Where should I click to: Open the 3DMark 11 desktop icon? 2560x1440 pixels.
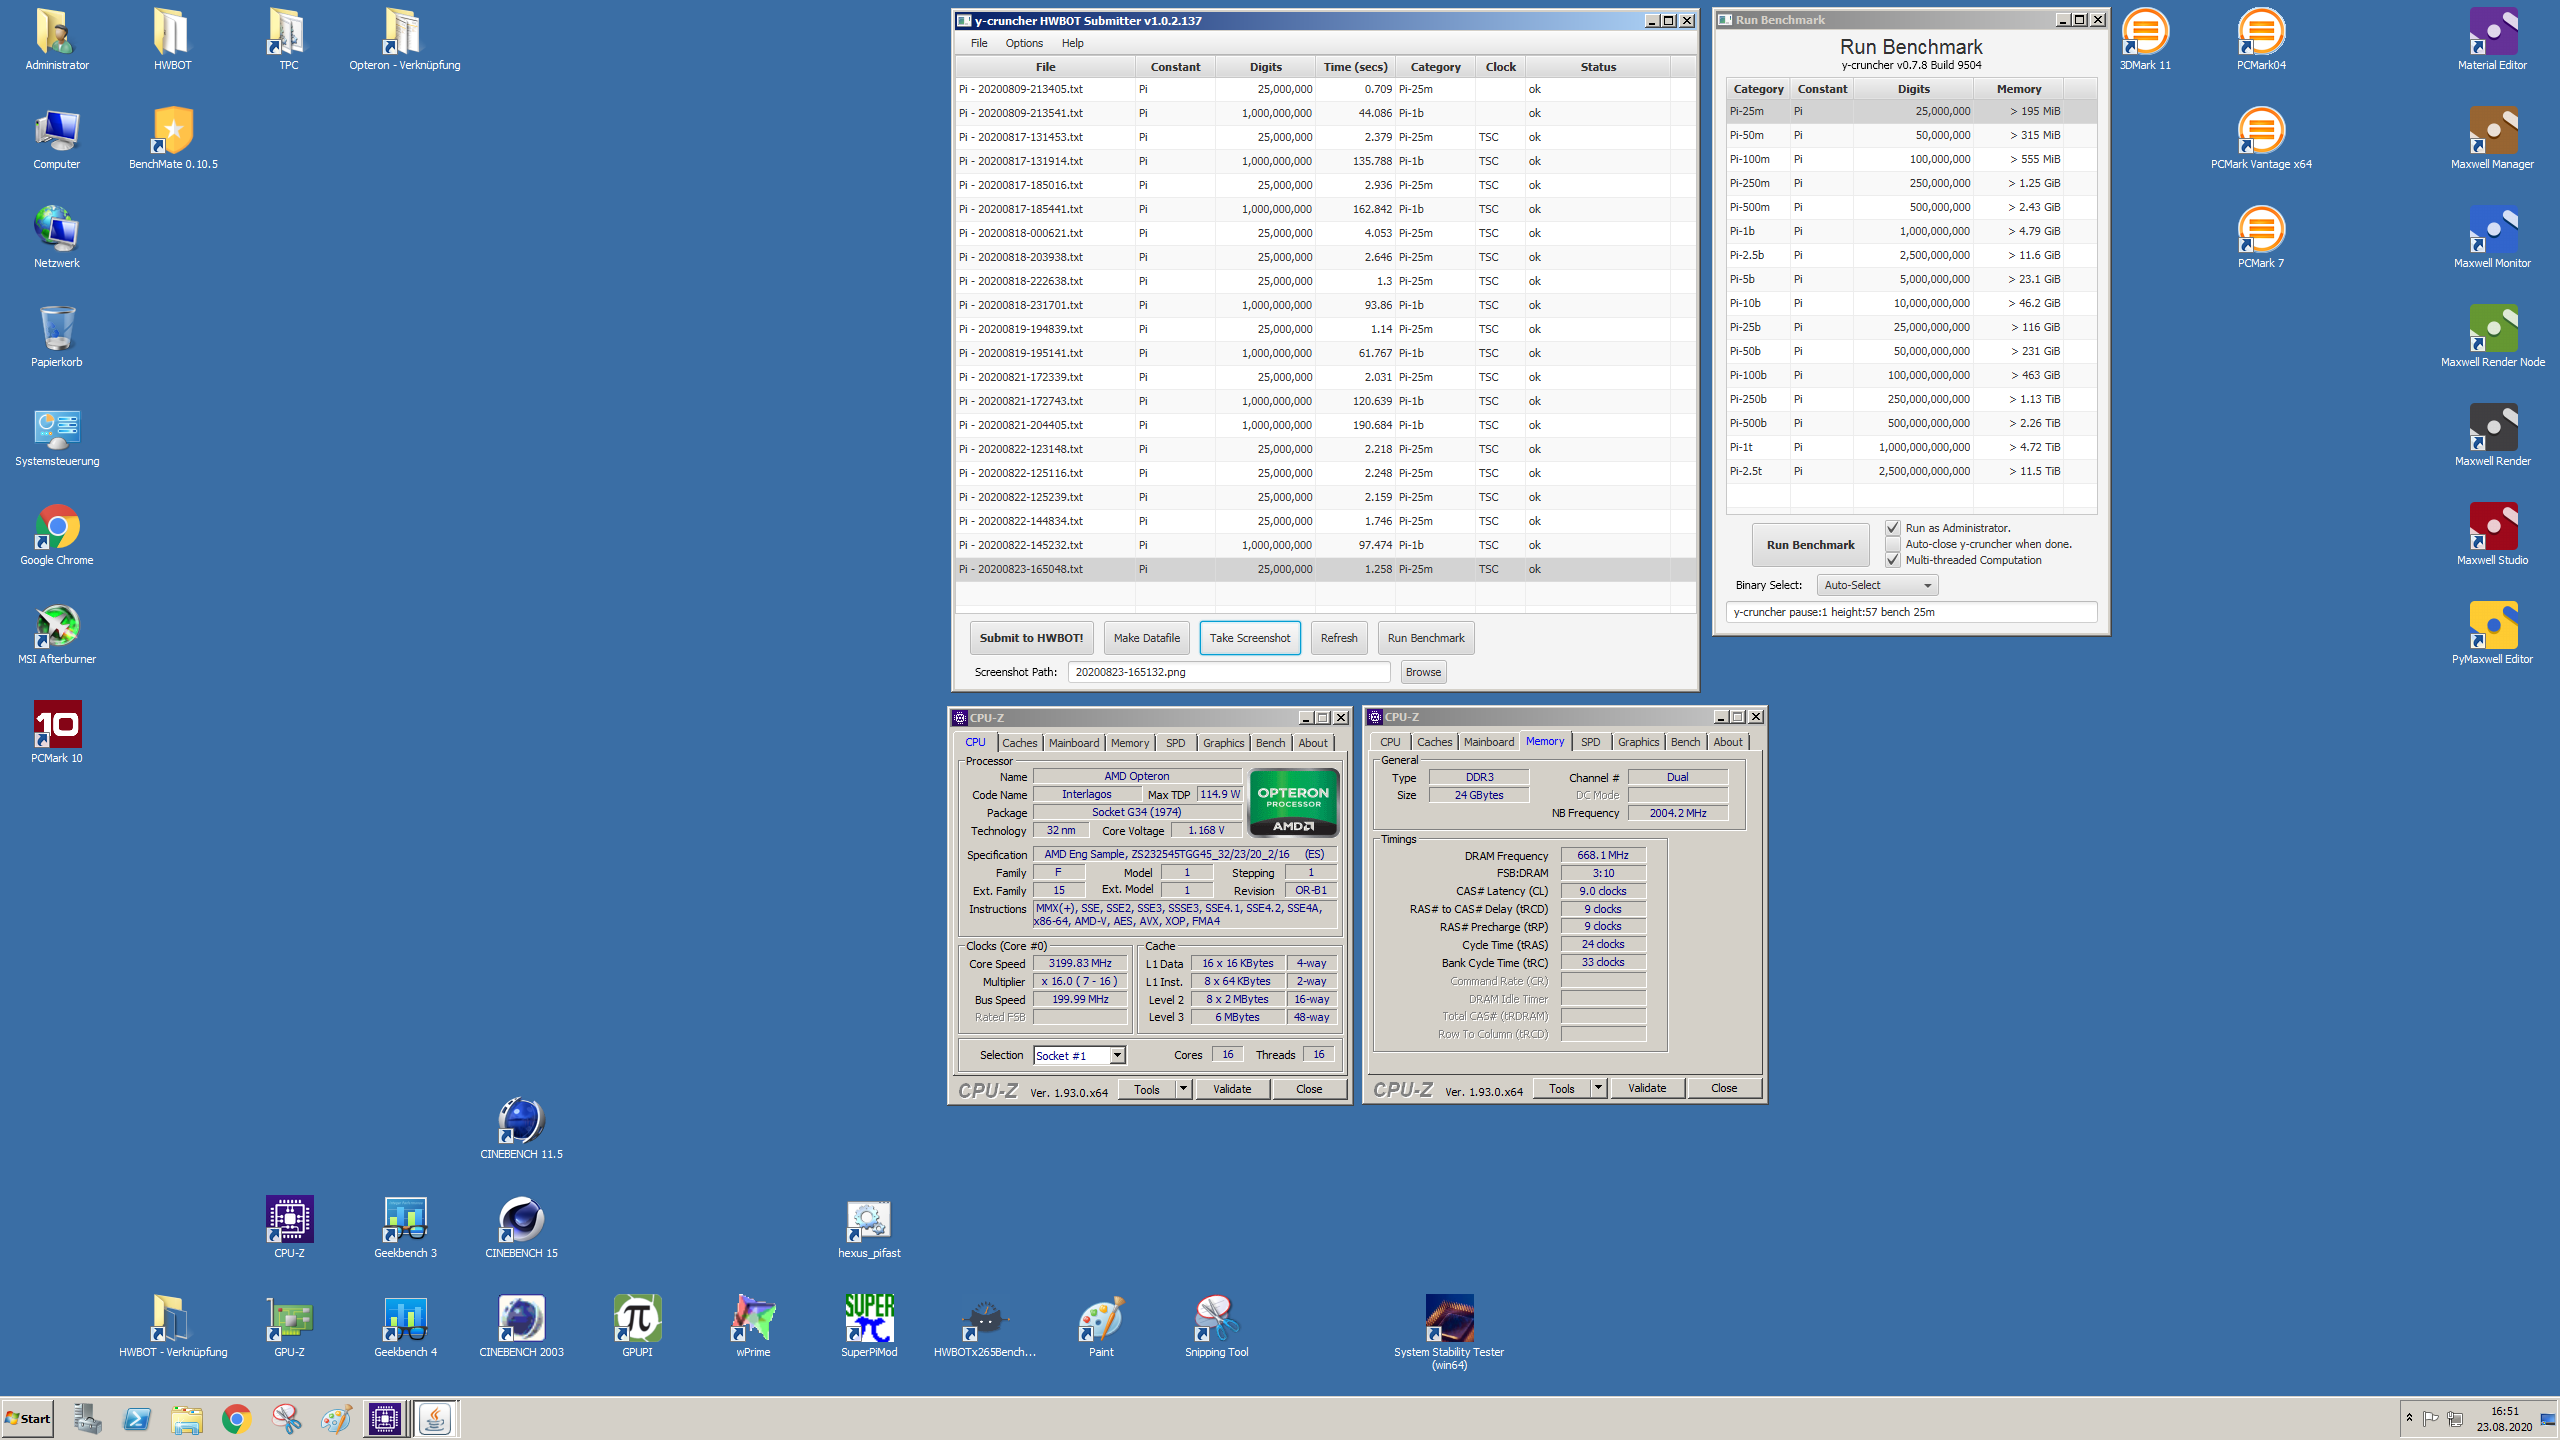(2145, 39)
